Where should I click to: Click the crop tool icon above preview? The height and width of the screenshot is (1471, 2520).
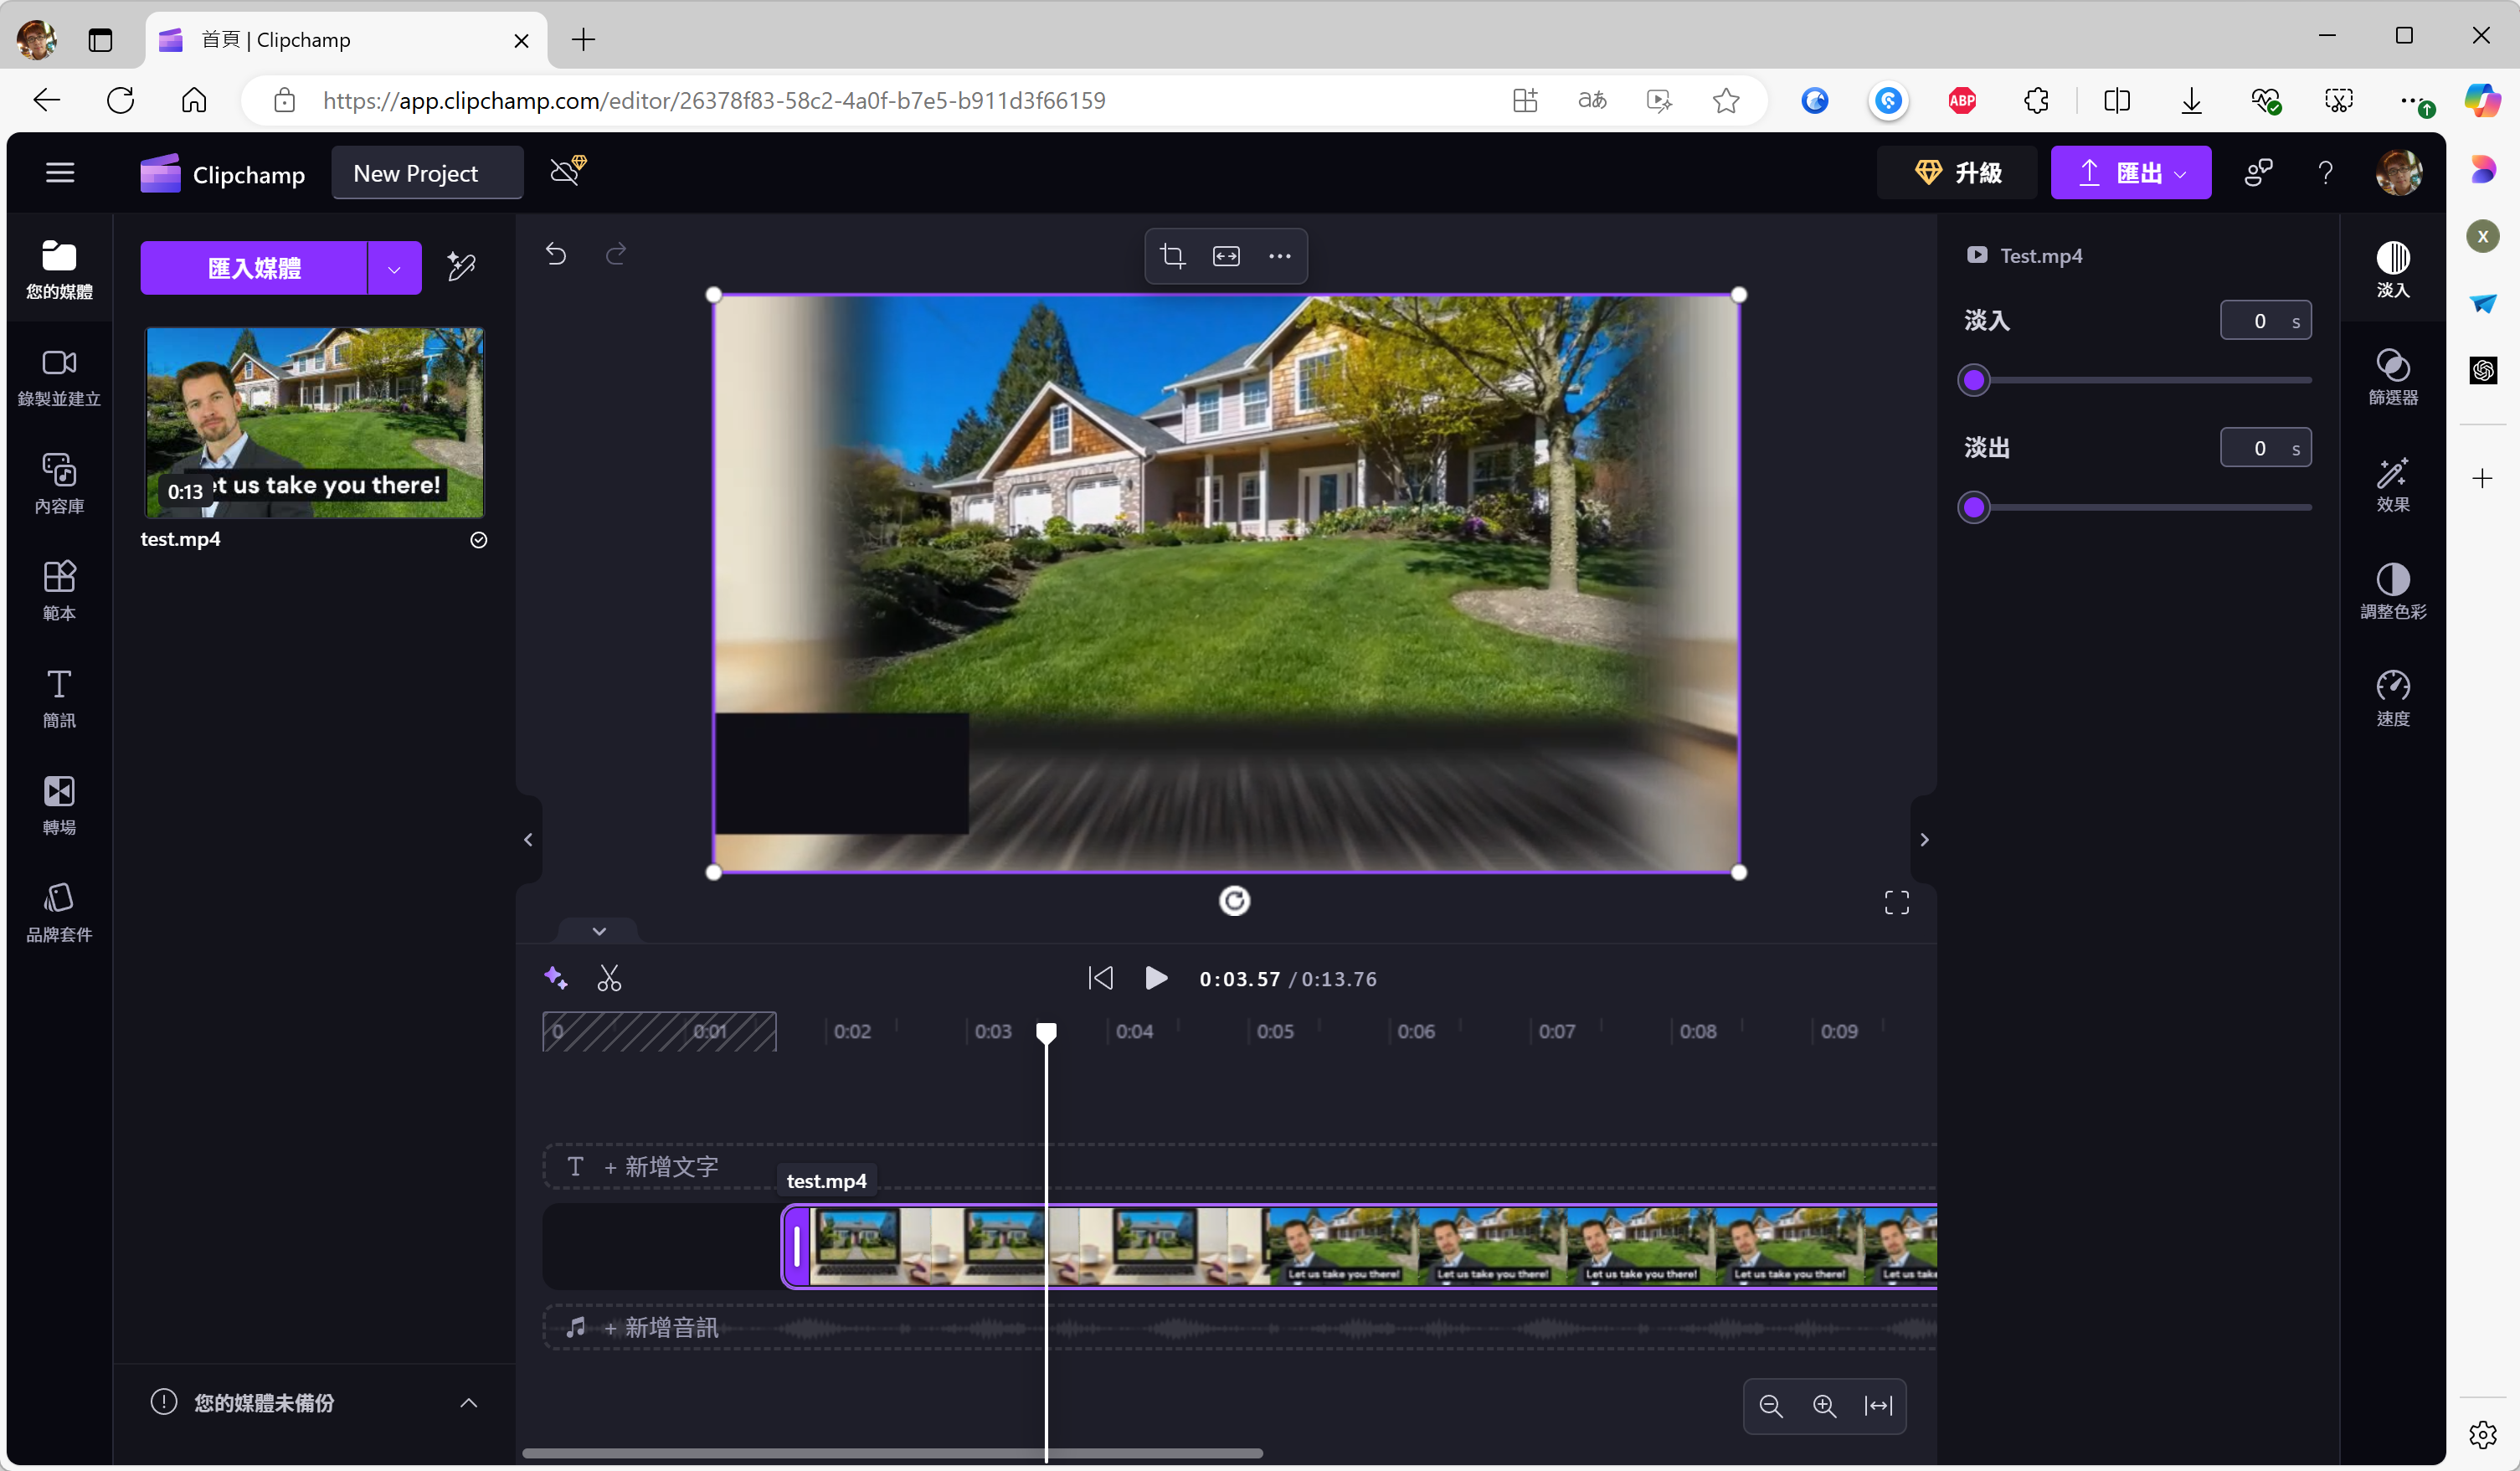pos(1172,256)
